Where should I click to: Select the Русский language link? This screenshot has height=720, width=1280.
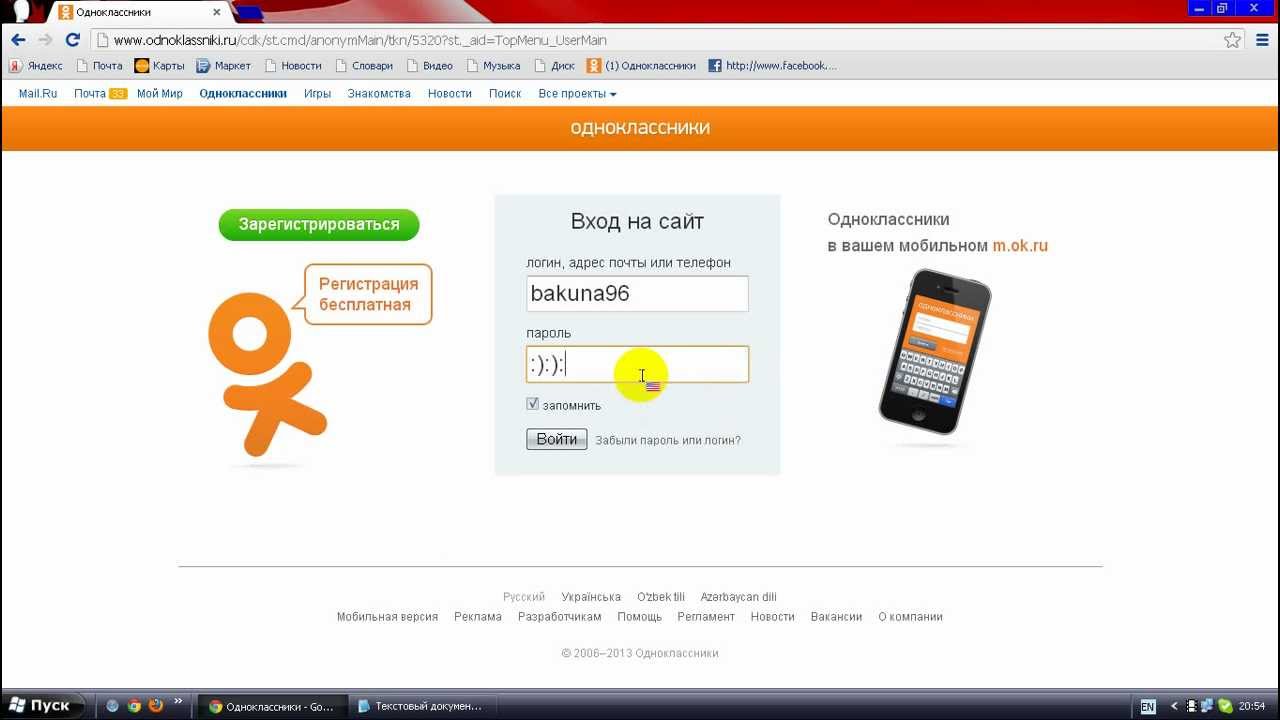[524, 597]
